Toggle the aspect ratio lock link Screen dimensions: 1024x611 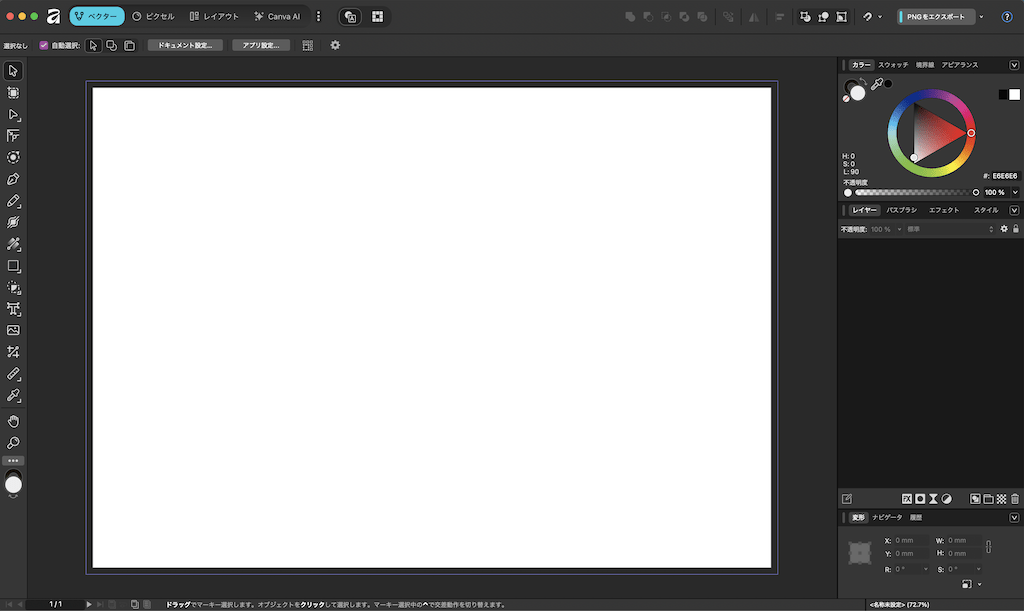989,547
